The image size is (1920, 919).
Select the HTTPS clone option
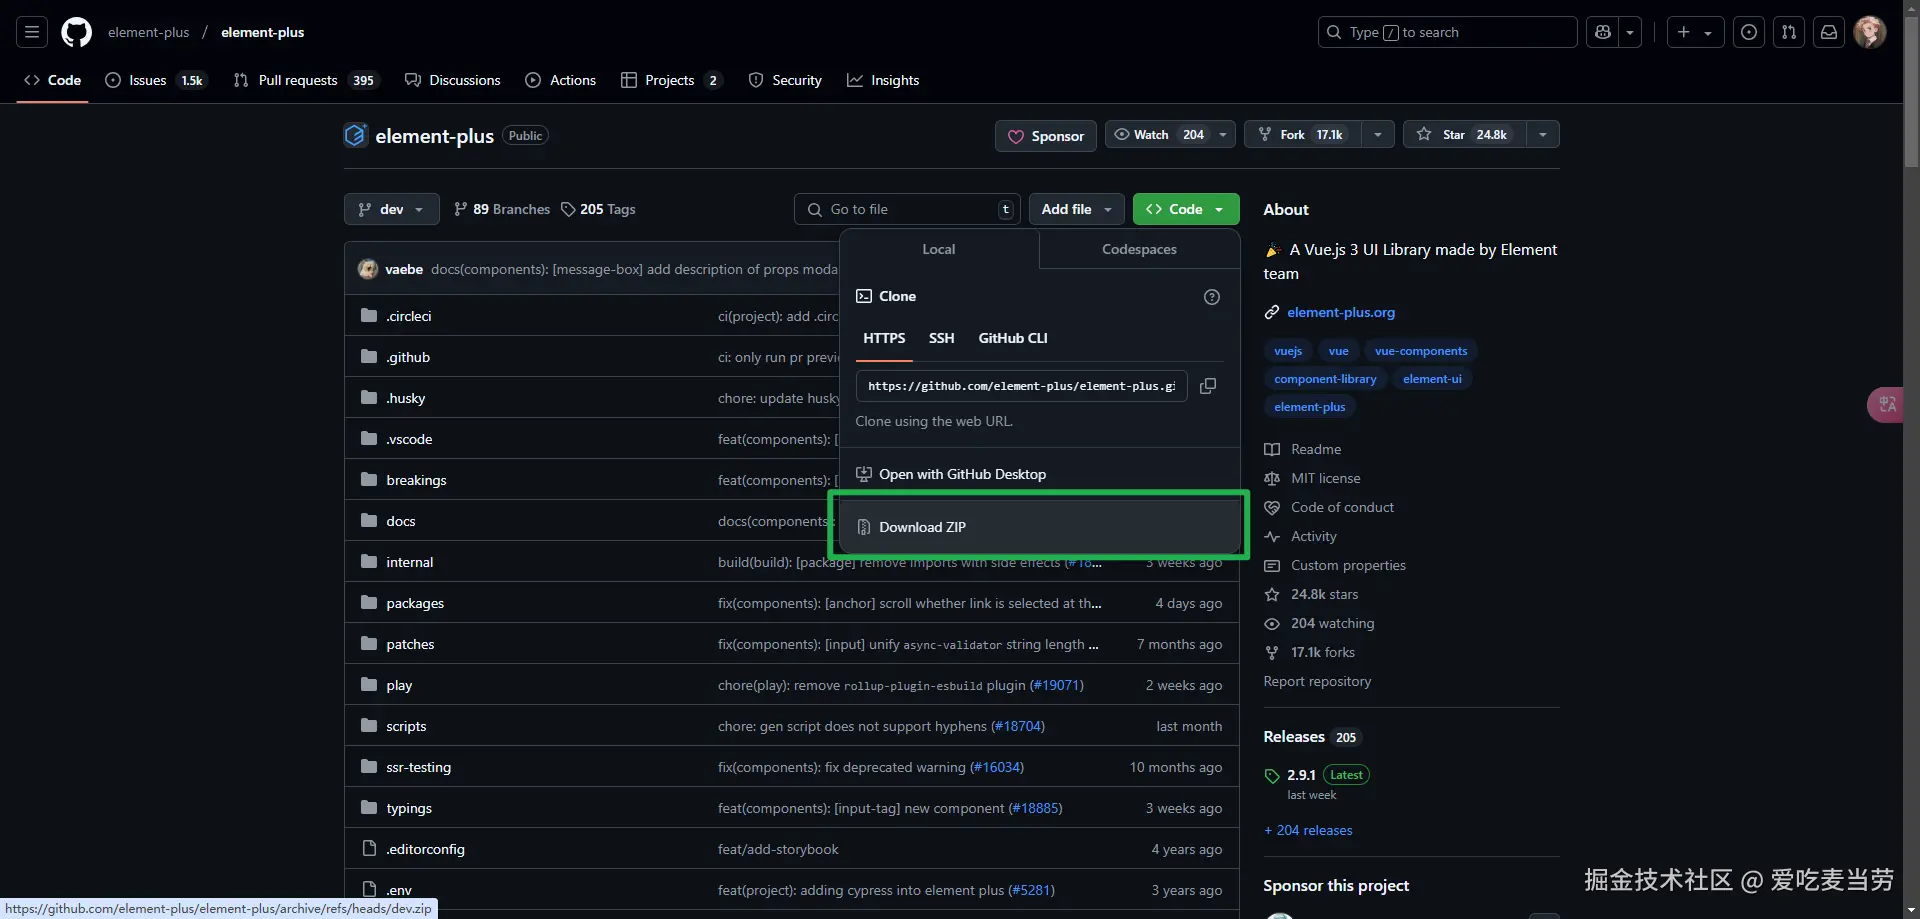[884, 338]
